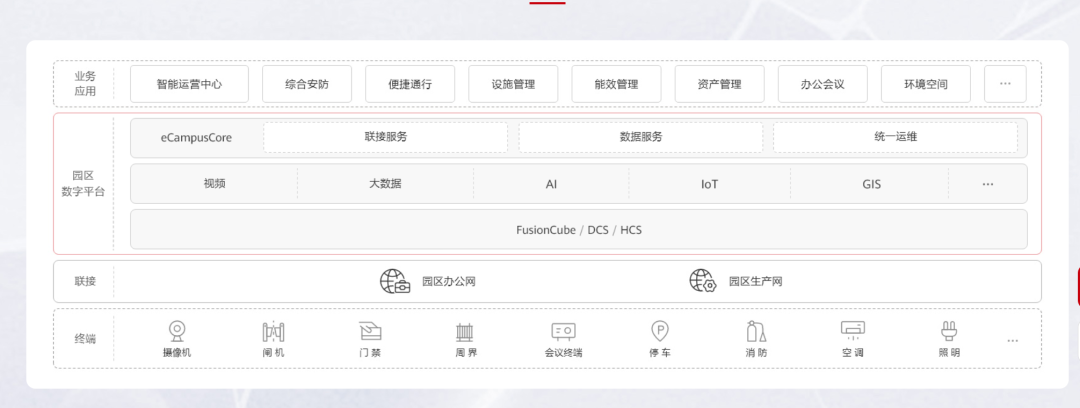Click the campus office network globe icon

[395, 281]
